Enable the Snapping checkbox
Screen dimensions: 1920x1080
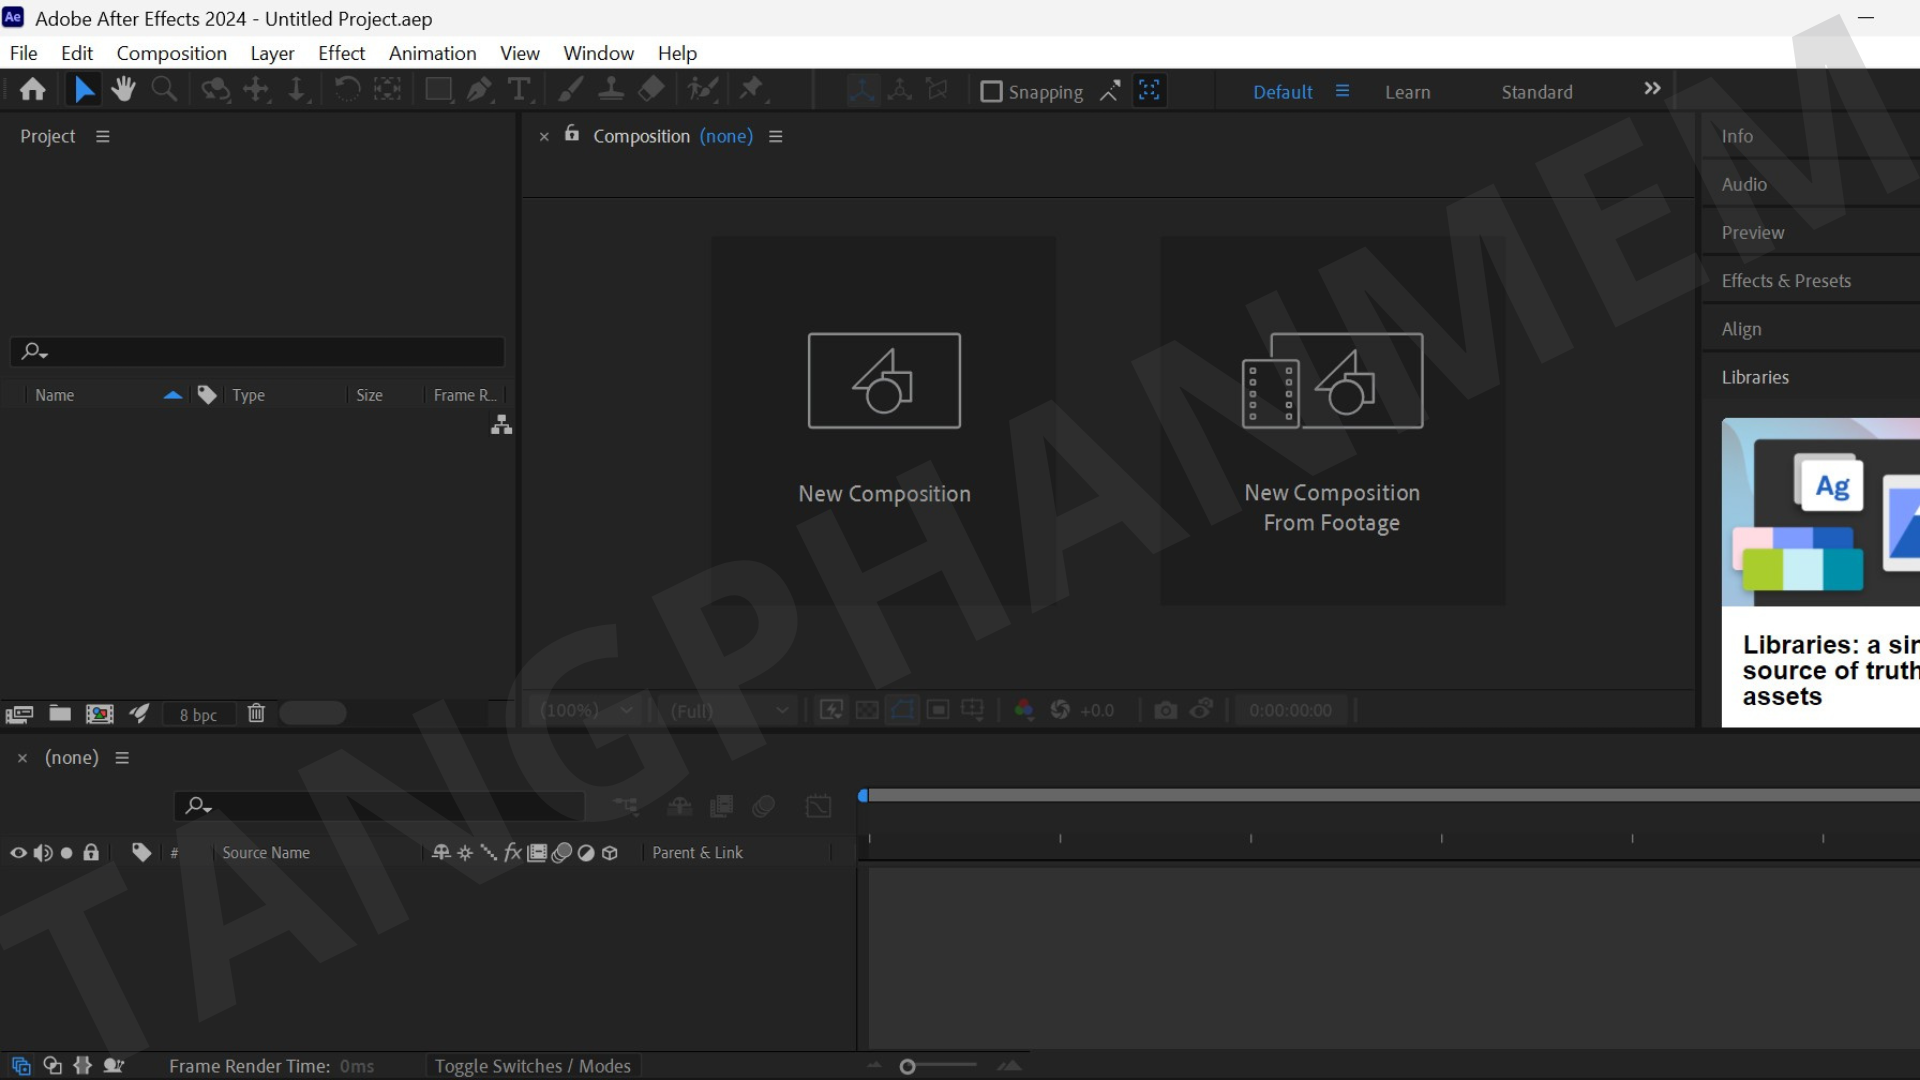(x=991, y=91)
